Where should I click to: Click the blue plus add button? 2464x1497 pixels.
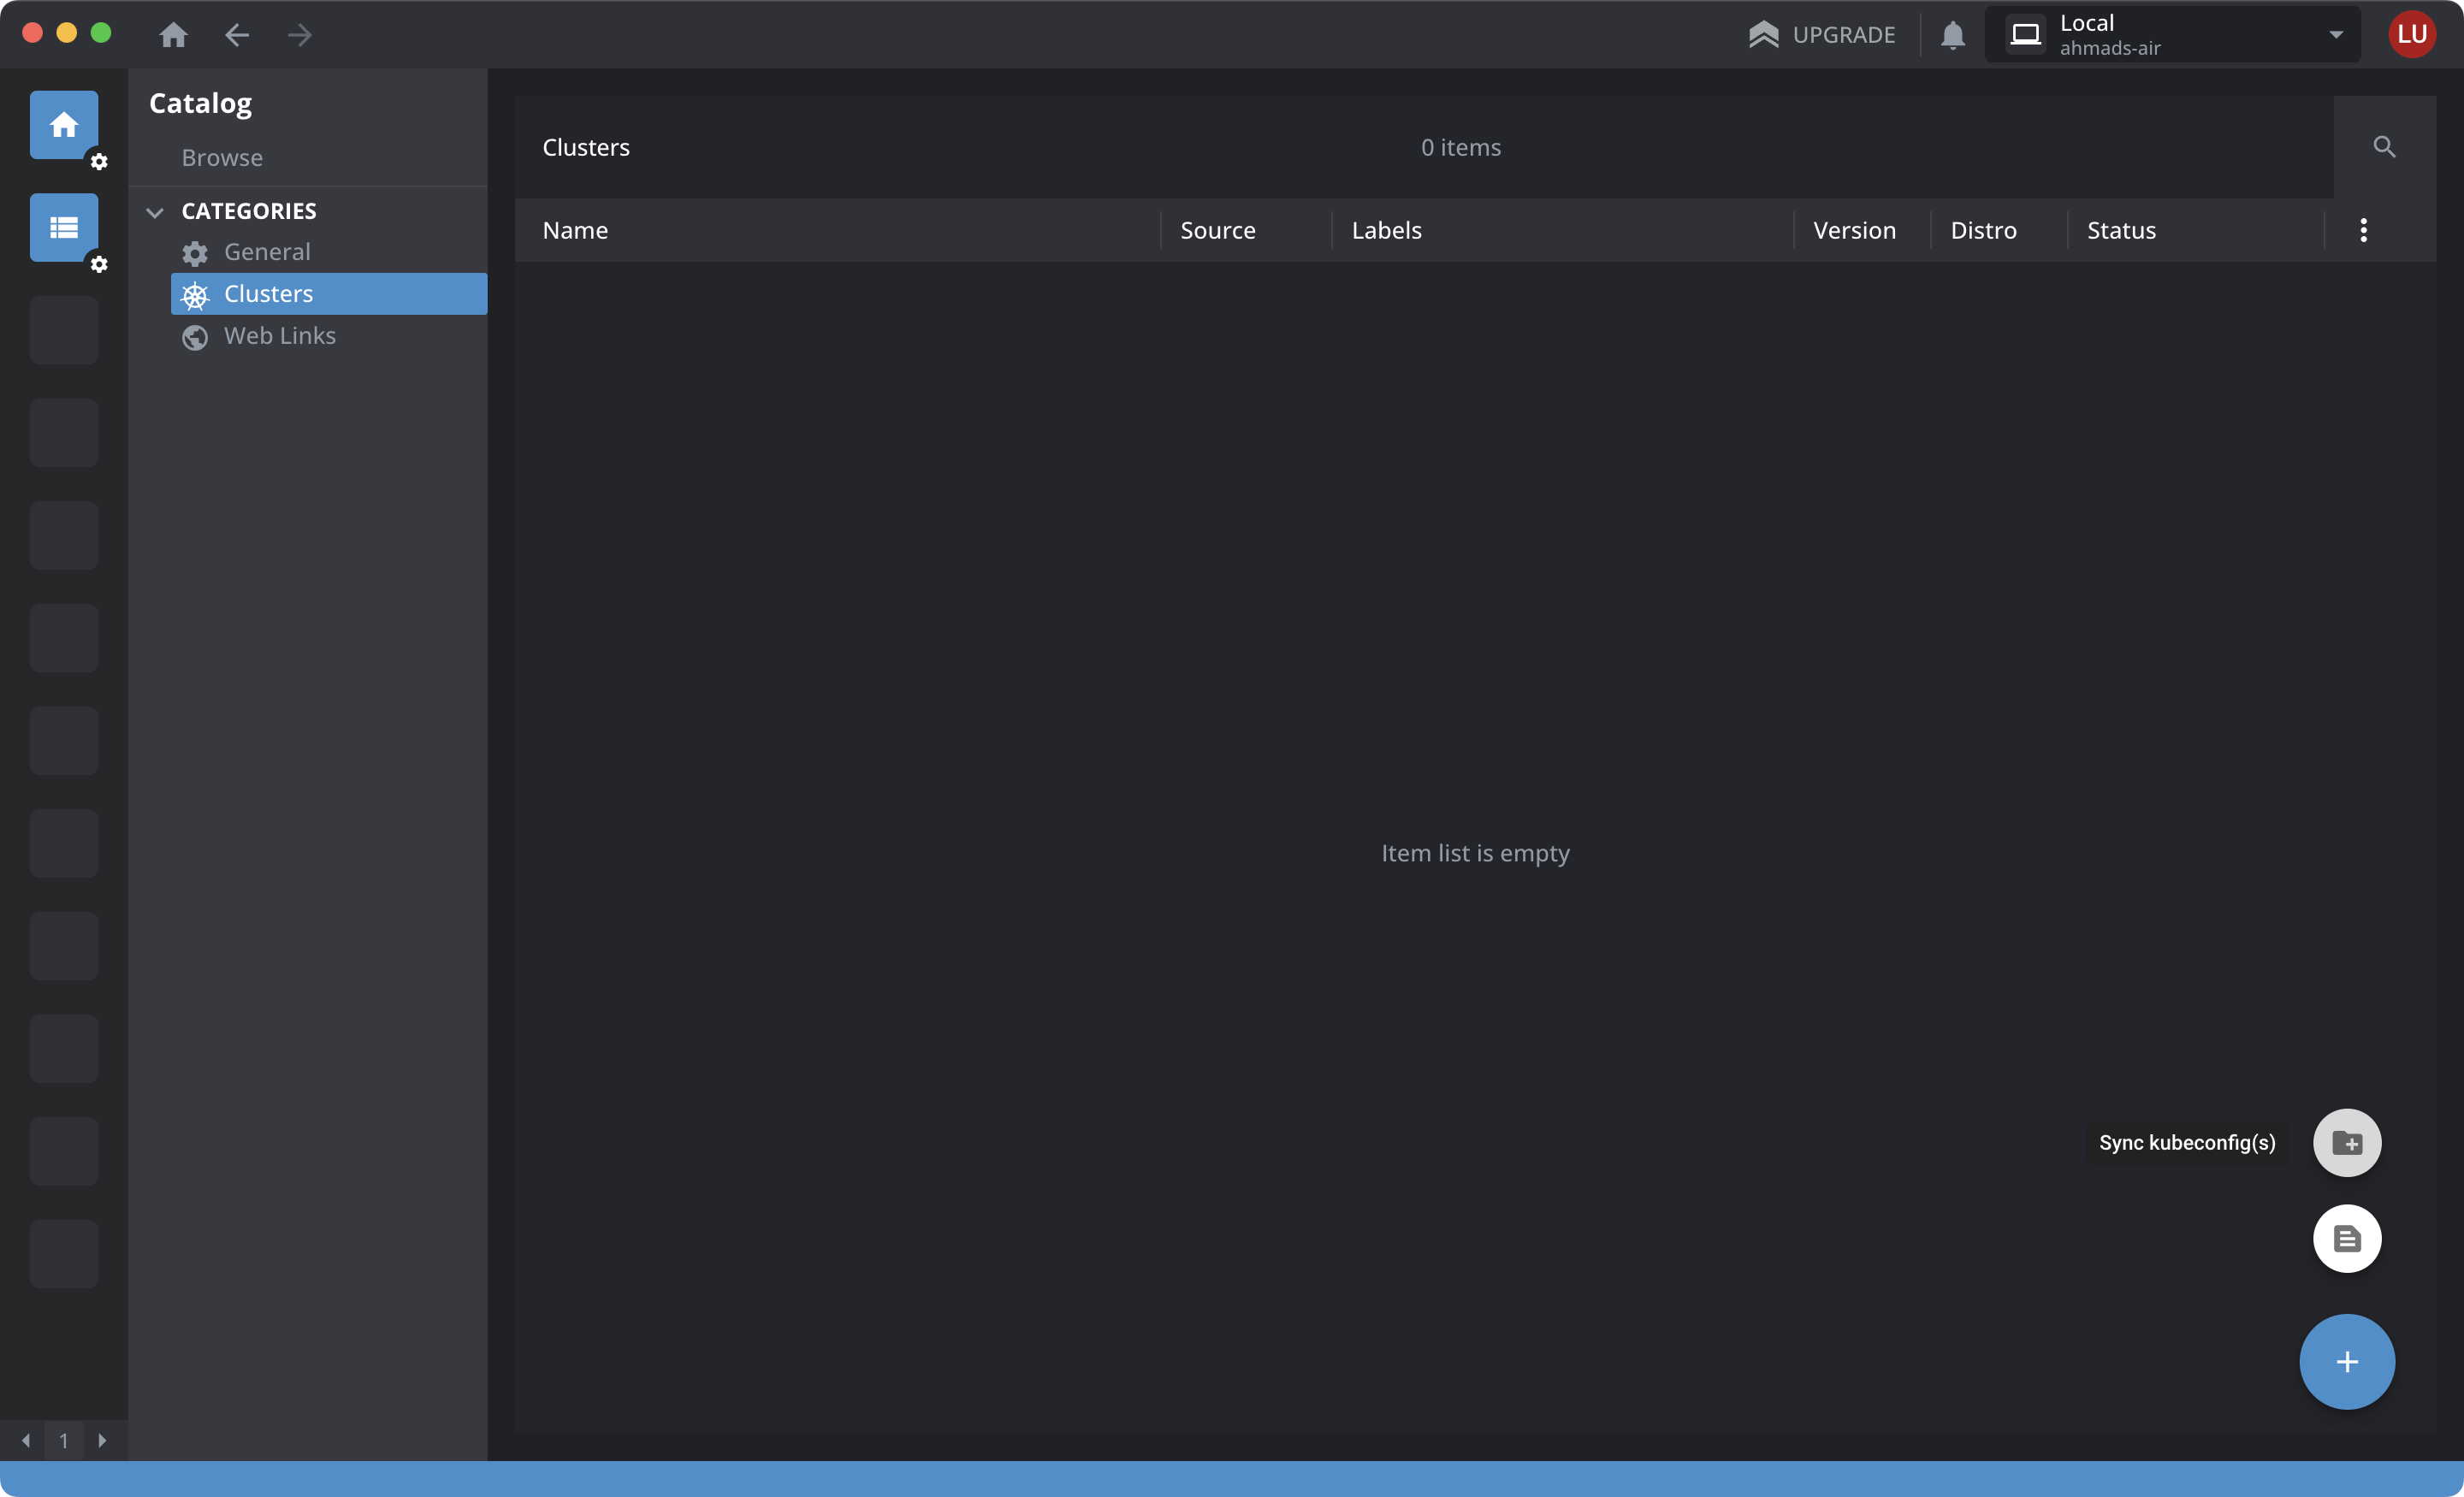pyautogui.click(x=2346, y=1362)
